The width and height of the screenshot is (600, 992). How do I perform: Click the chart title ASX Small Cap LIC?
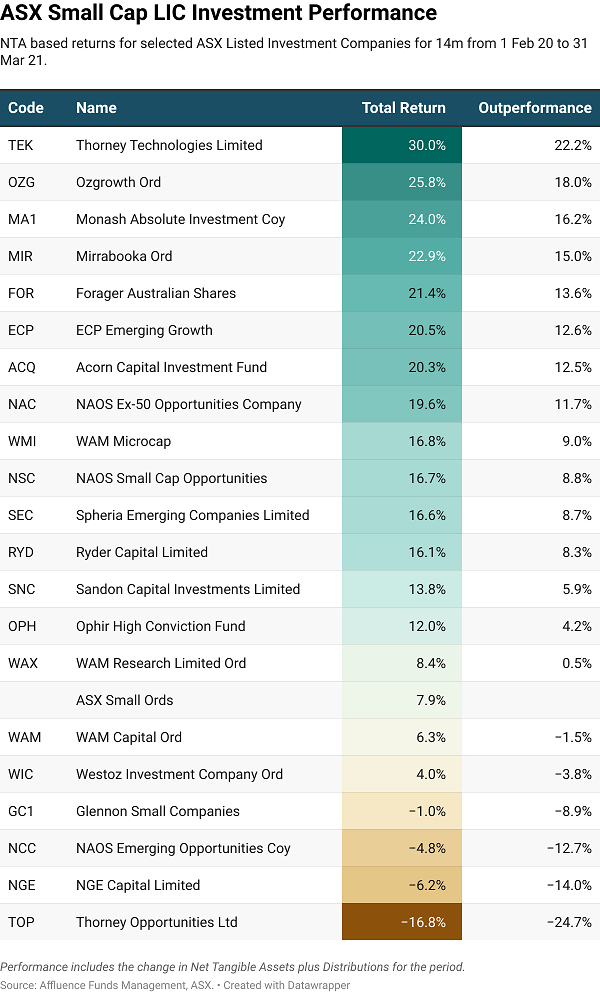(x=219, y=13)
